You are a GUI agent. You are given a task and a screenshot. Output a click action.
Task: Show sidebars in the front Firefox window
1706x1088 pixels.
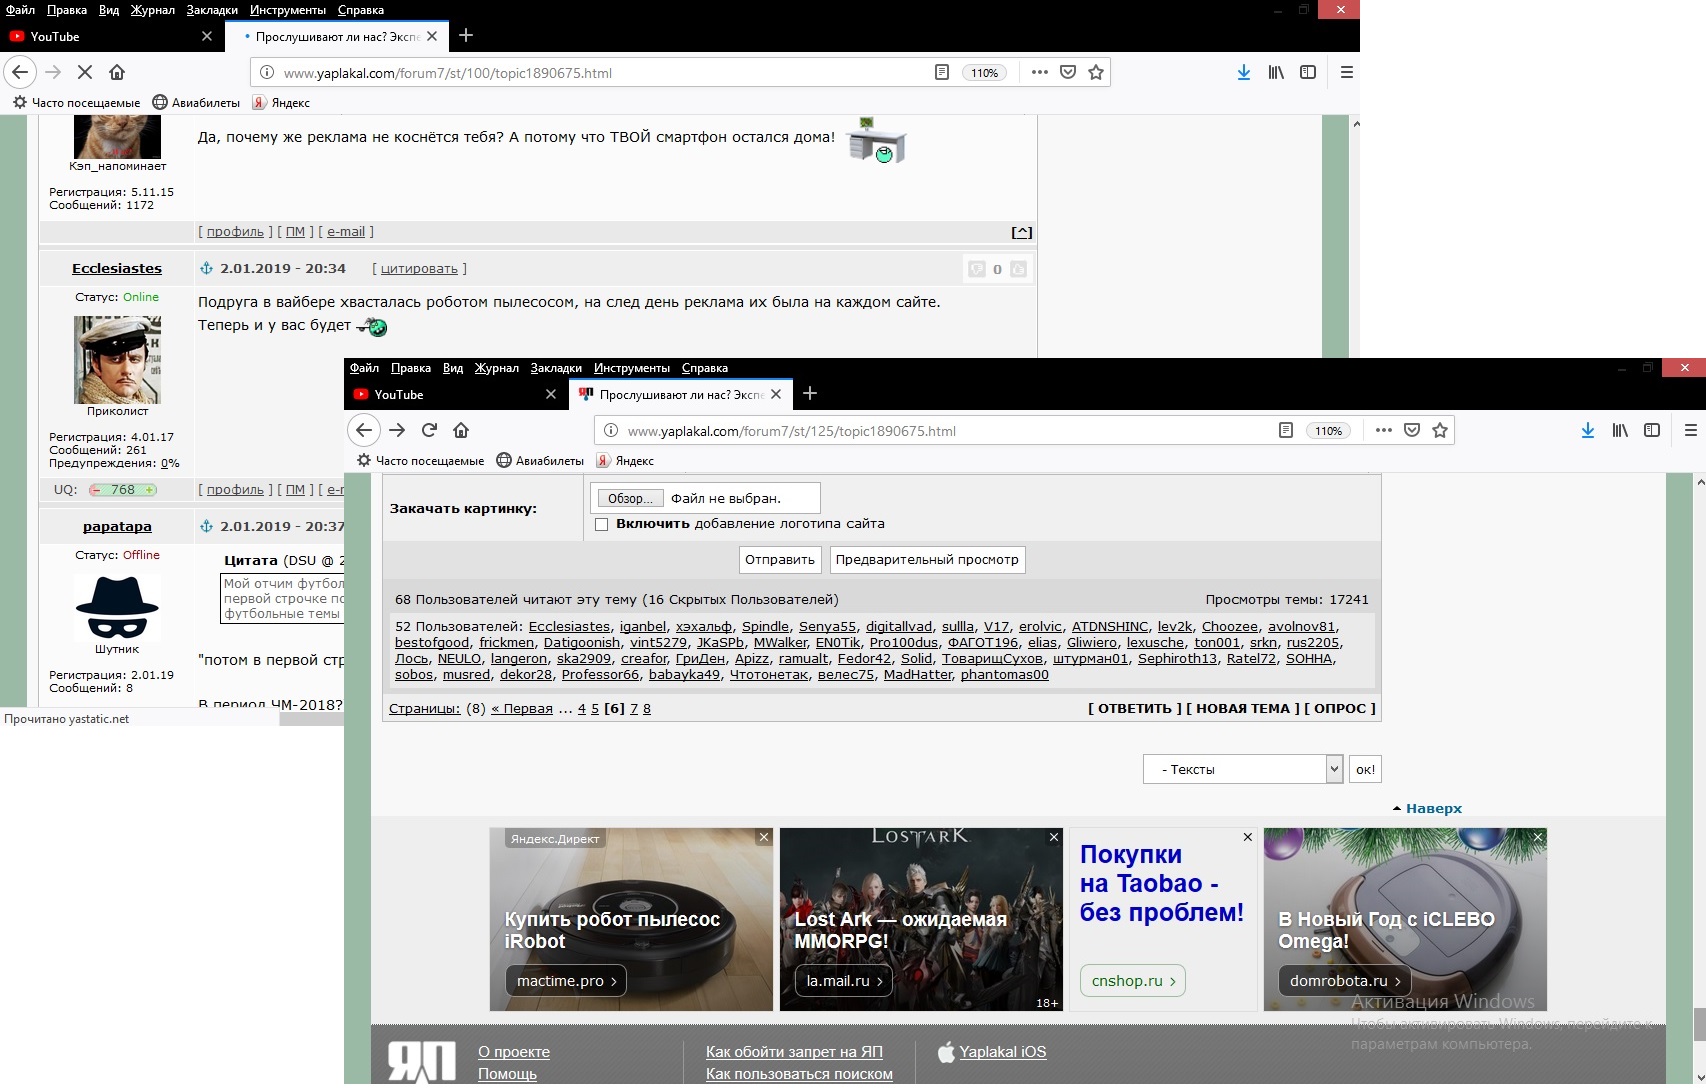[1652, 430]
